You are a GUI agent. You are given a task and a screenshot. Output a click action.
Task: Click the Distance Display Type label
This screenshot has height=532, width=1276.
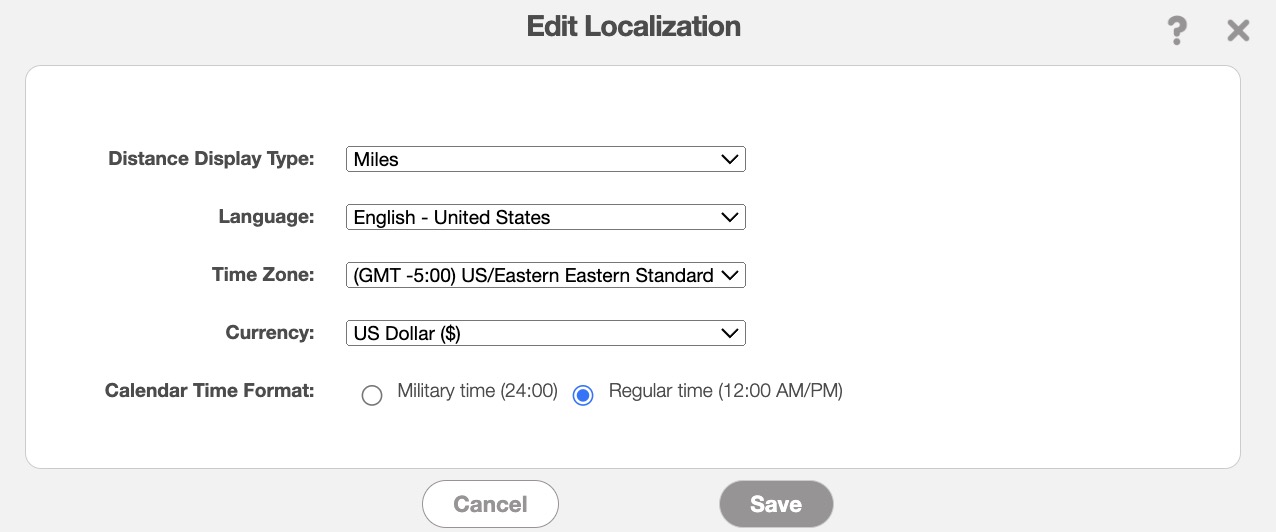click(x=211, y=159)
